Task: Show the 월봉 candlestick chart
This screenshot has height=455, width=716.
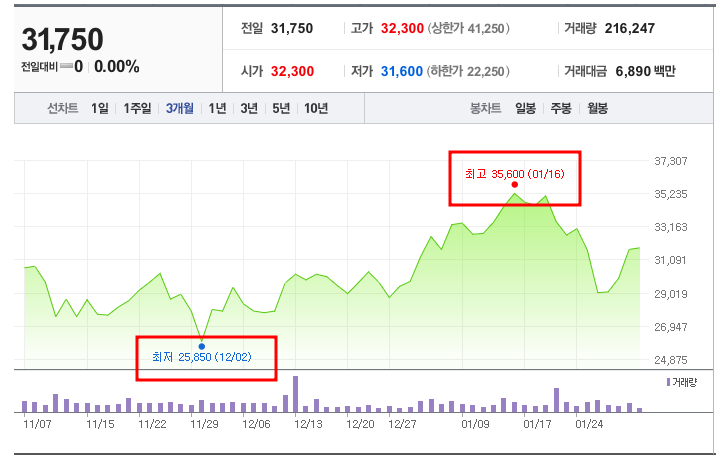Action: coord(597,108)
